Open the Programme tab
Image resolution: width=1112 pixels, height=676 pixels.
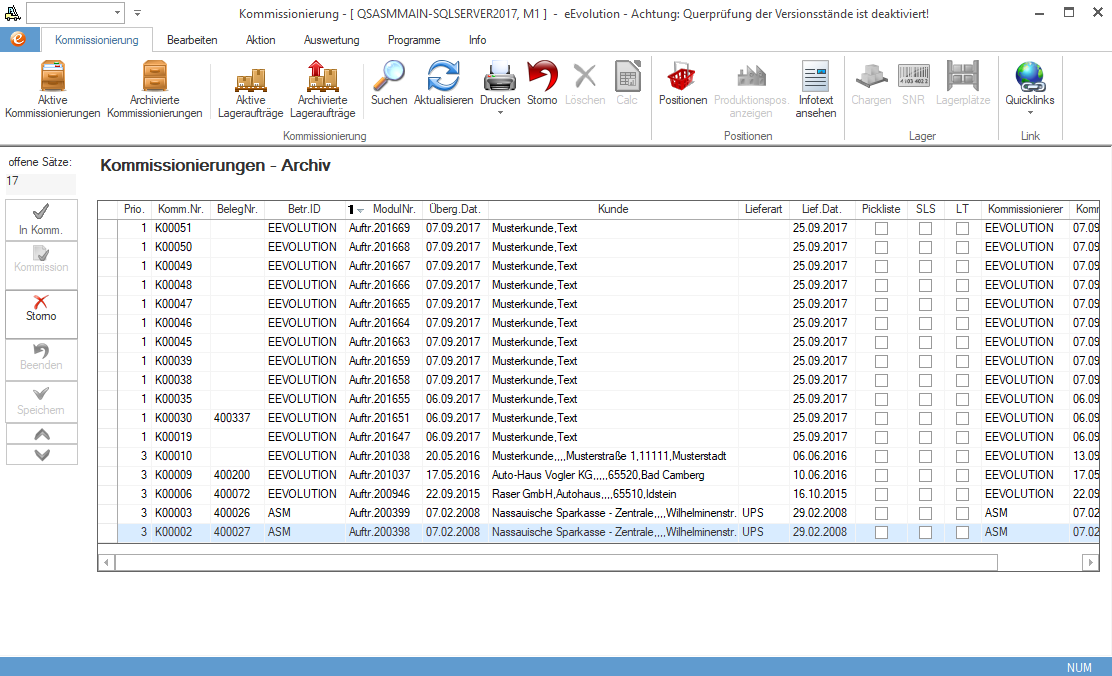tap(414, 40)
